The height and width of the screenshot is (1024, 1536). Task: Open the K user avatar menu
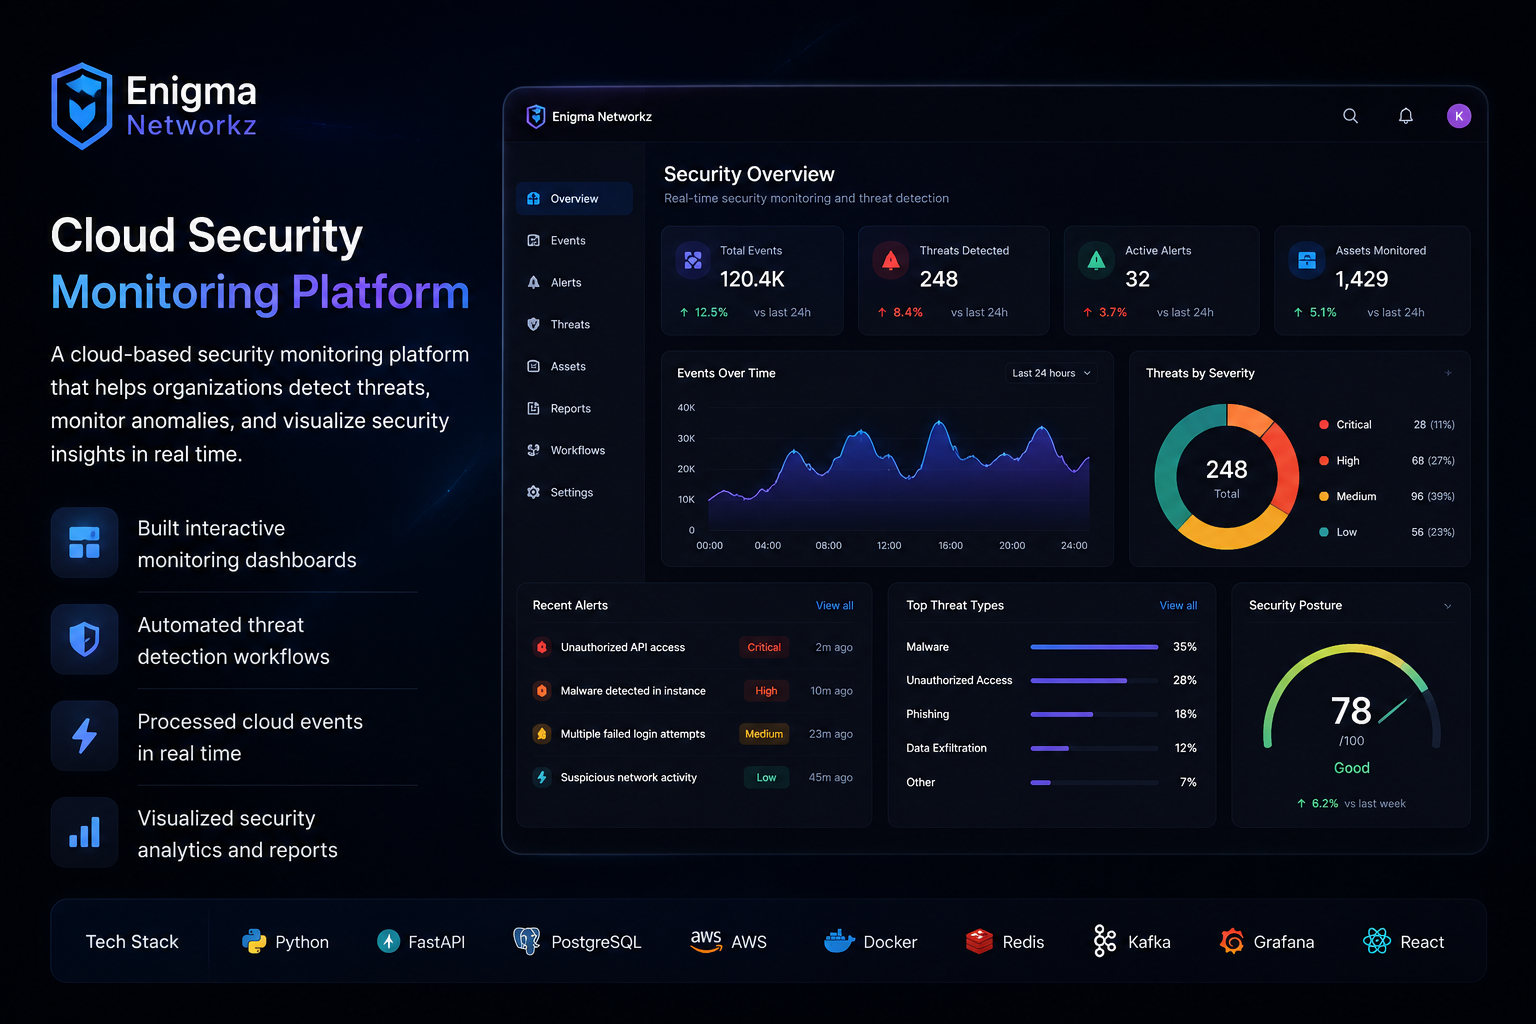(x=1459, y=116)
